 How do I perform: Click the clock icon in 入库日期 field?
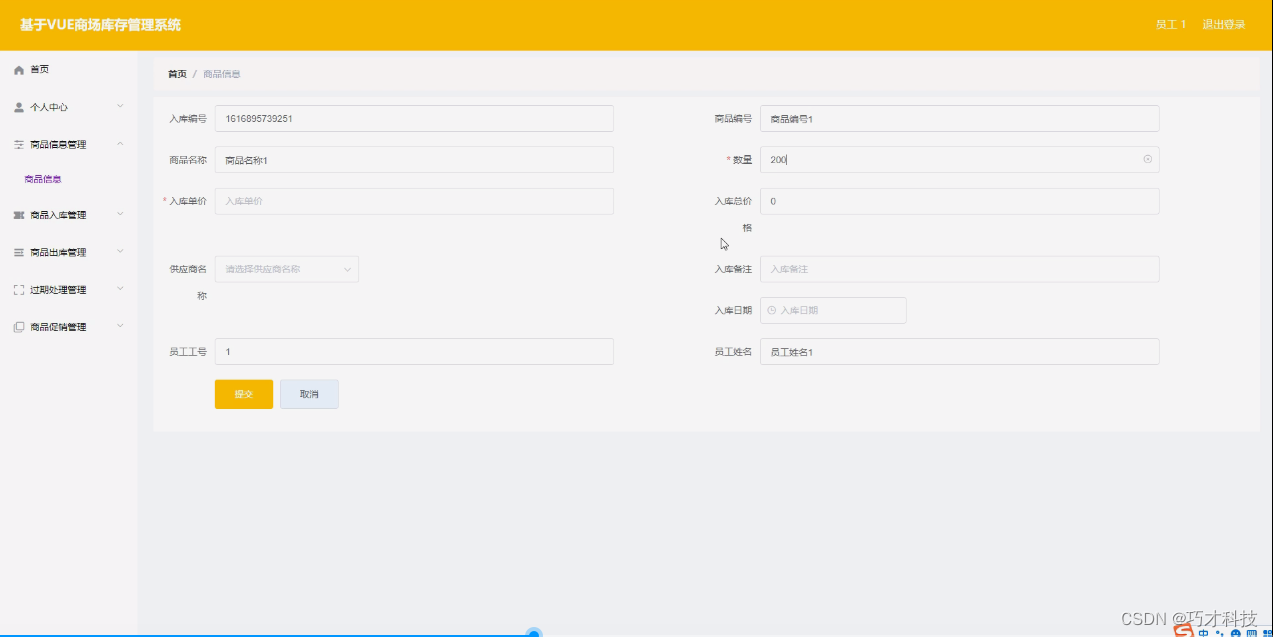pyautogui.click(x=771, y=310)
